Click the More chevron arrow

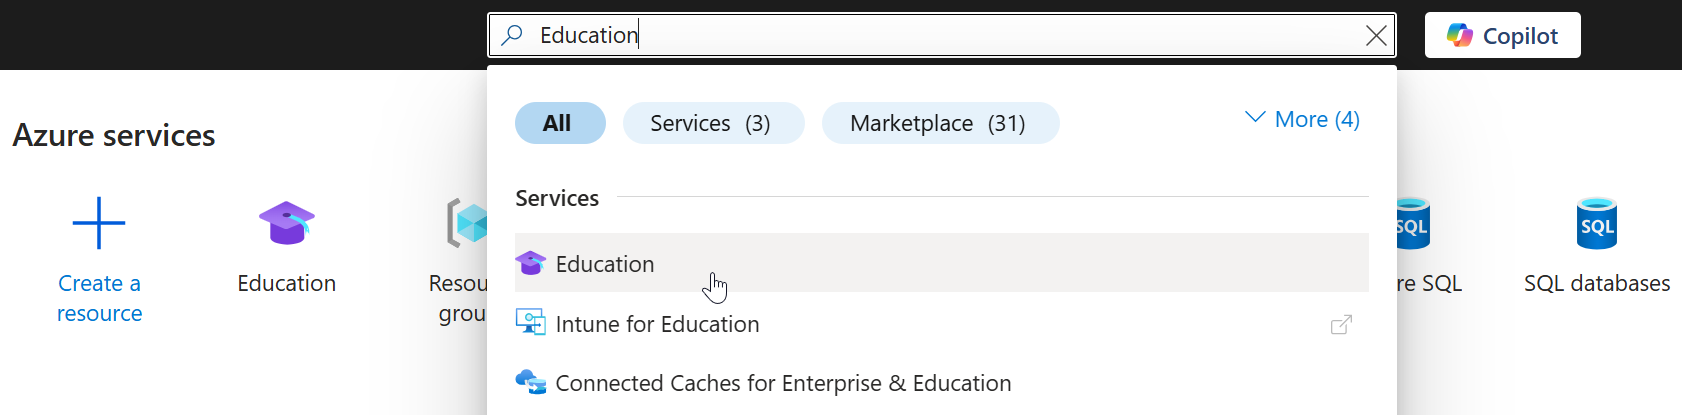click(1255, 118)
